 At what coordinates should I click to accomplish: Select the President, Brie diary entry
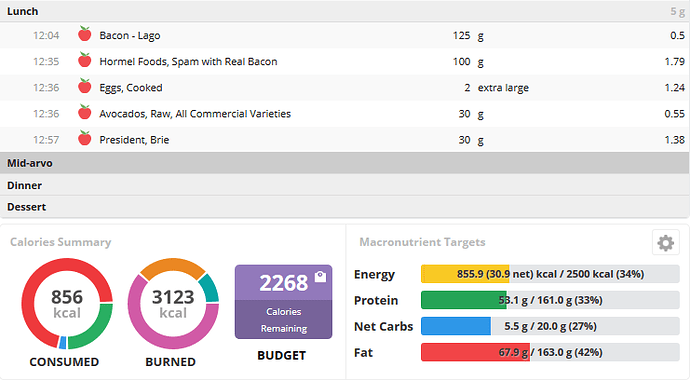345,140
